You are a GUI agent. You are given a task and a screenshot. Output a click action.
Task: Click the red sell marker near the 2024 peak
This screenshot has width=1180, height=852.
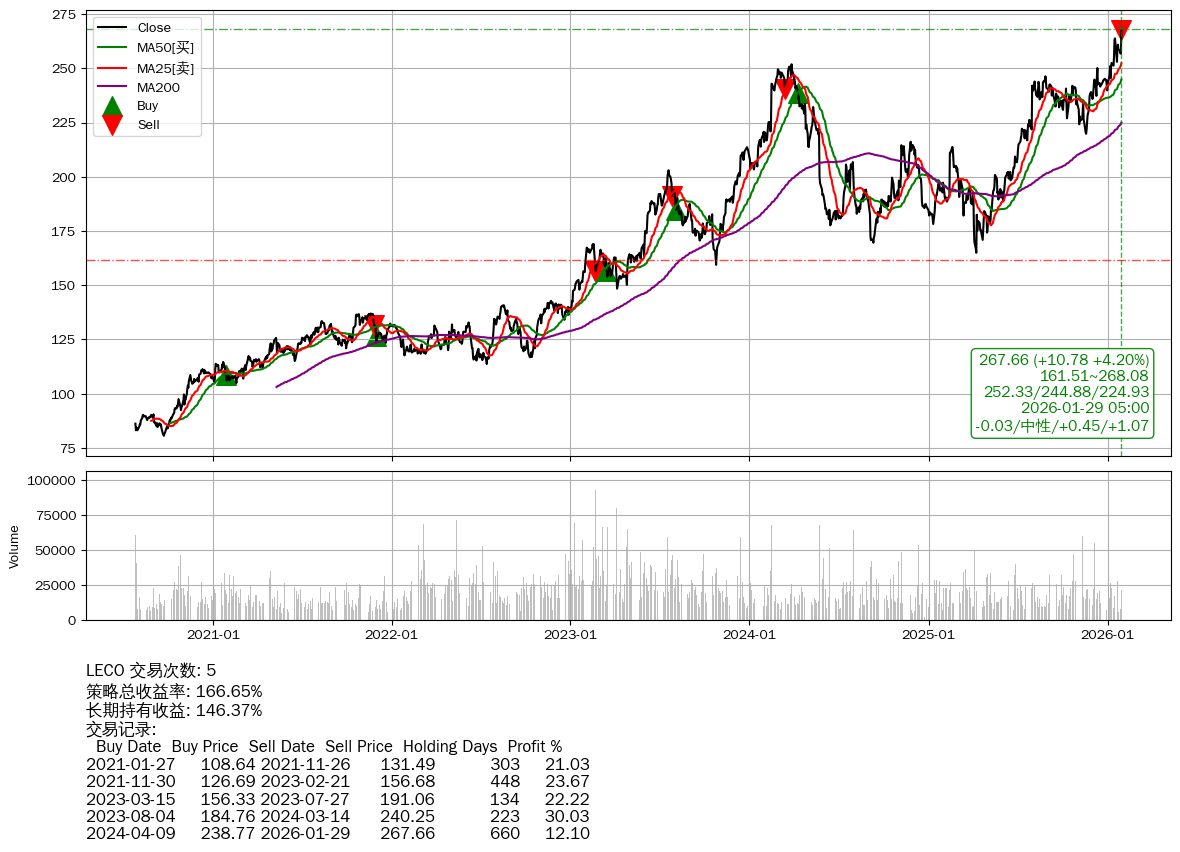coord(786,88)
